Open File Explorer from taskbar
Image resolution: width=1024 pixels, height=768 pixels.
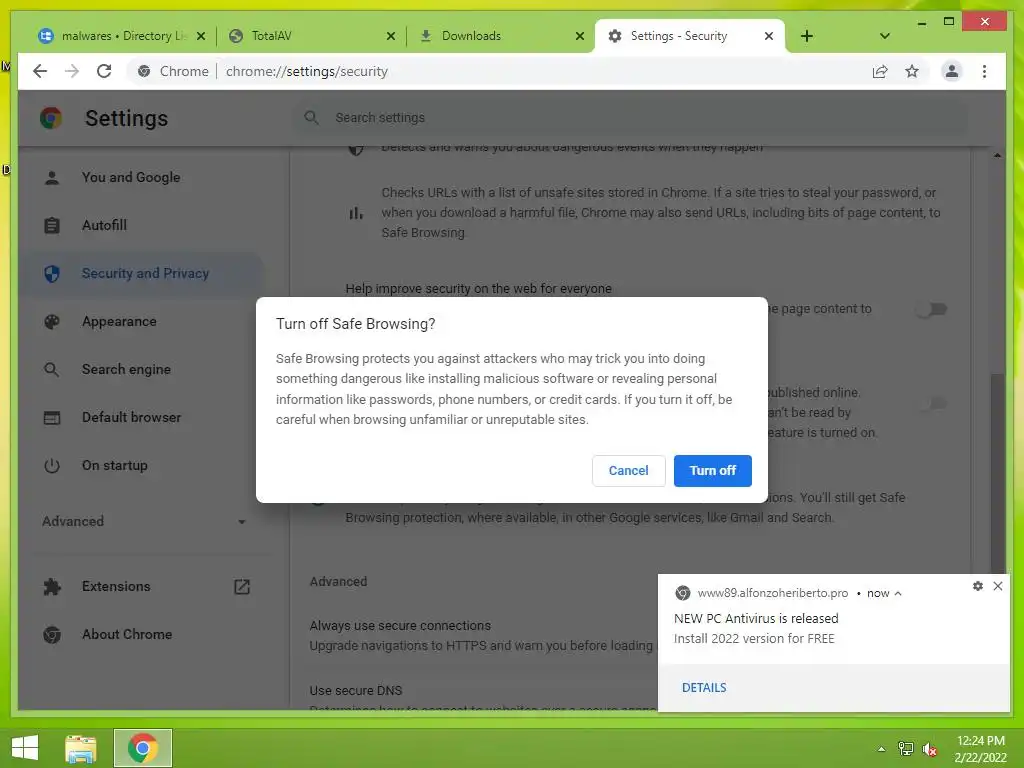click(81, 748)
